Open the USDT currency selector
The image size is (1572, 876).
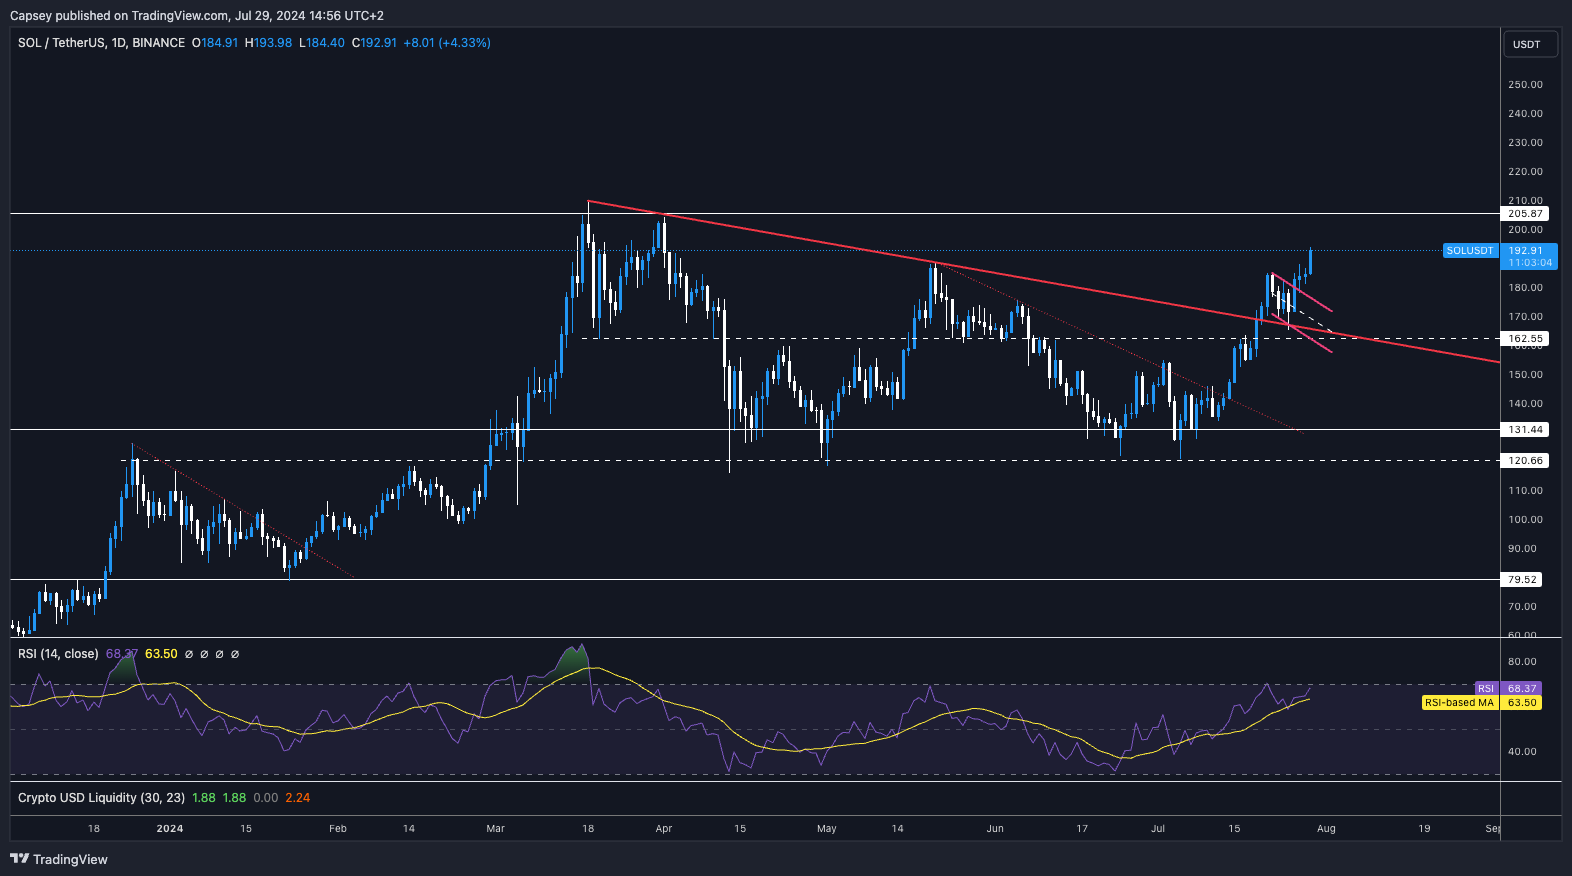point(1529,44)
